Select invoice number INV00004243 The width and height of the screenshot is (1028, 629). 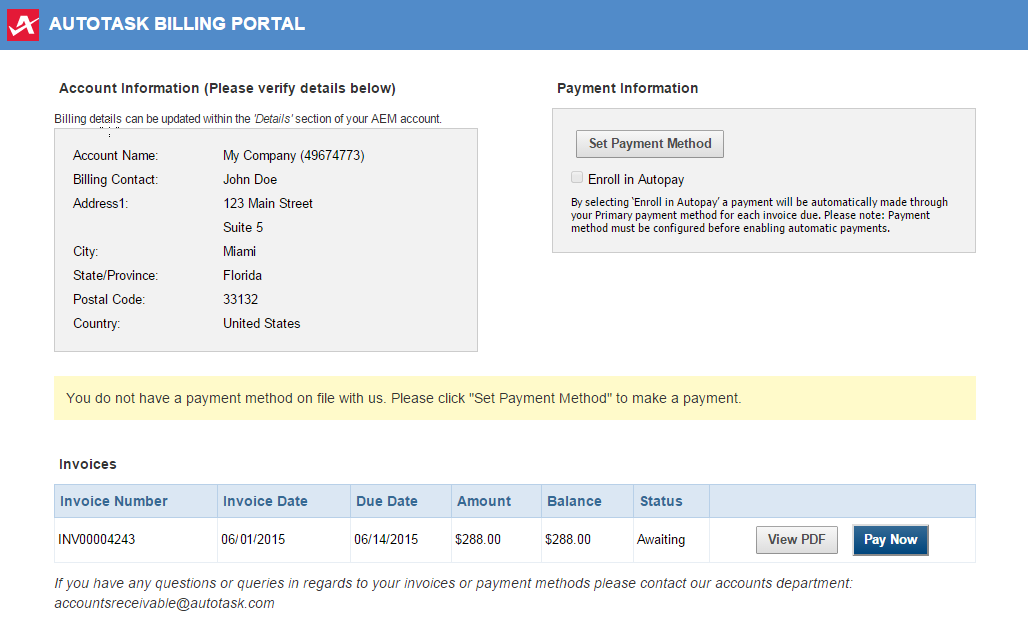[x=96, y=540]
